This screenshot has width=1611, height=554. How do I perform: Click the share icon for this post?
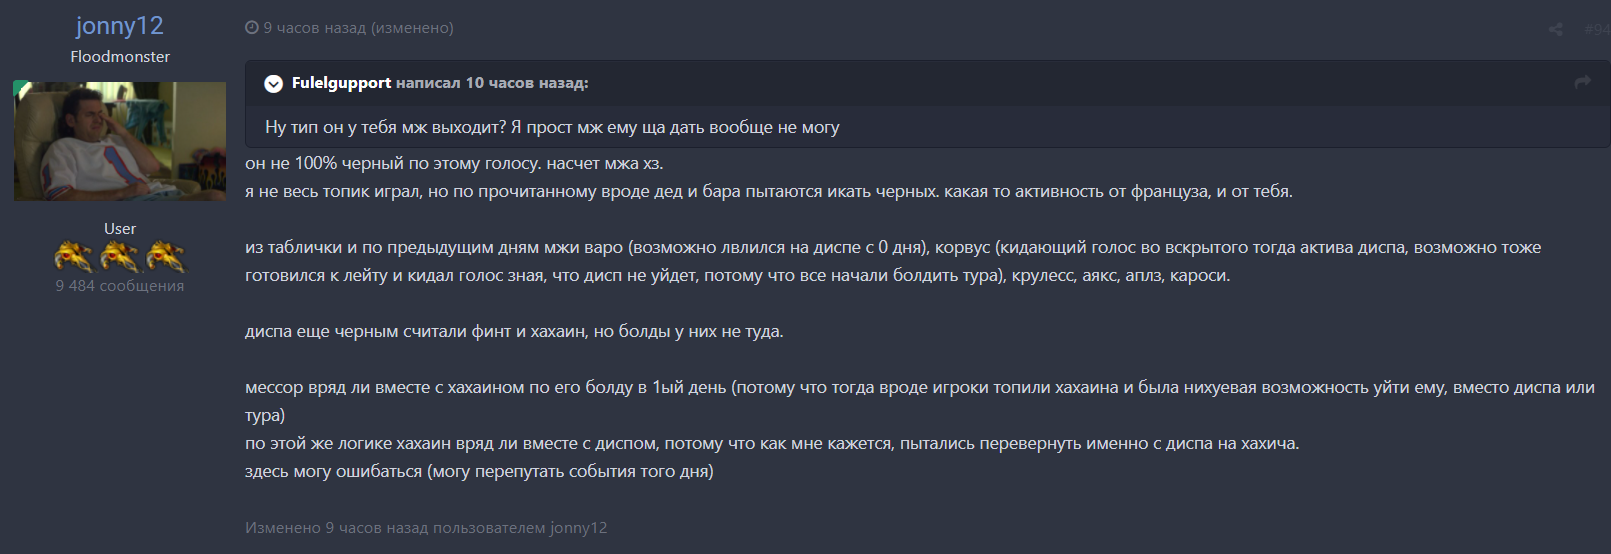[x=1555, y=29]
